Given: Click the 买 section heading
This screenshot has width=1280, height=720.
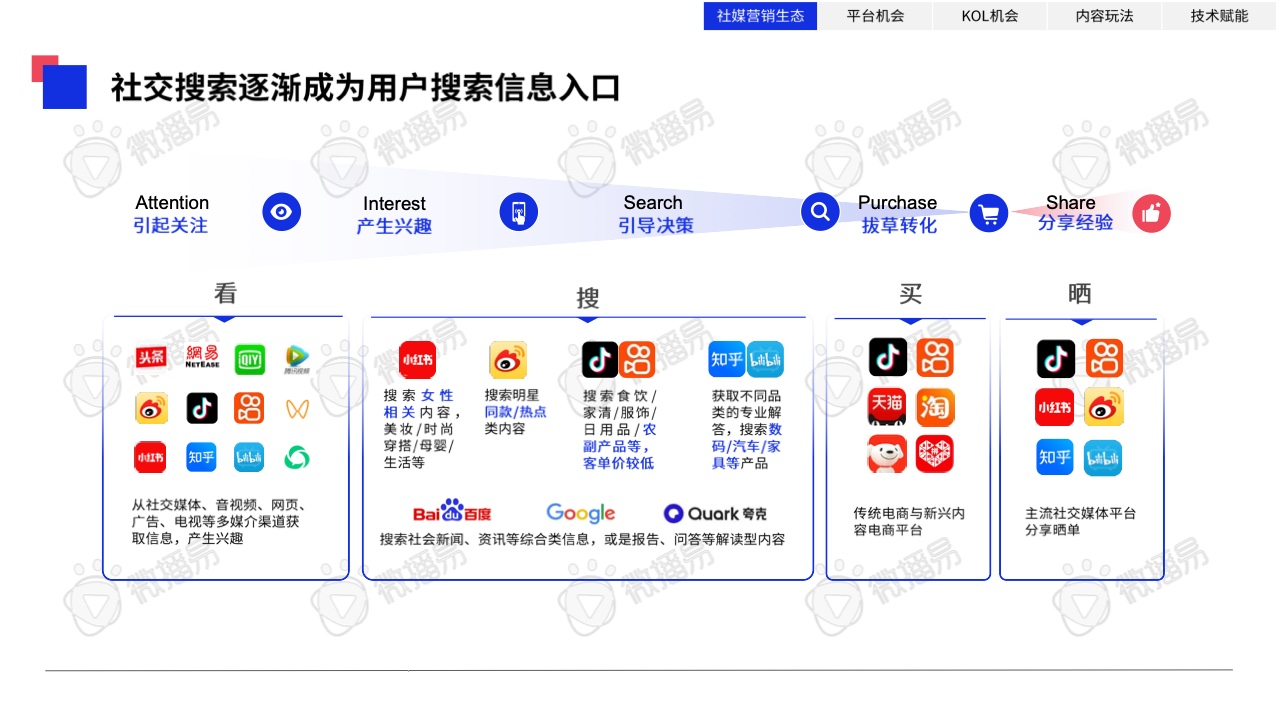Looking at the screenshot, I should point(910,294).
